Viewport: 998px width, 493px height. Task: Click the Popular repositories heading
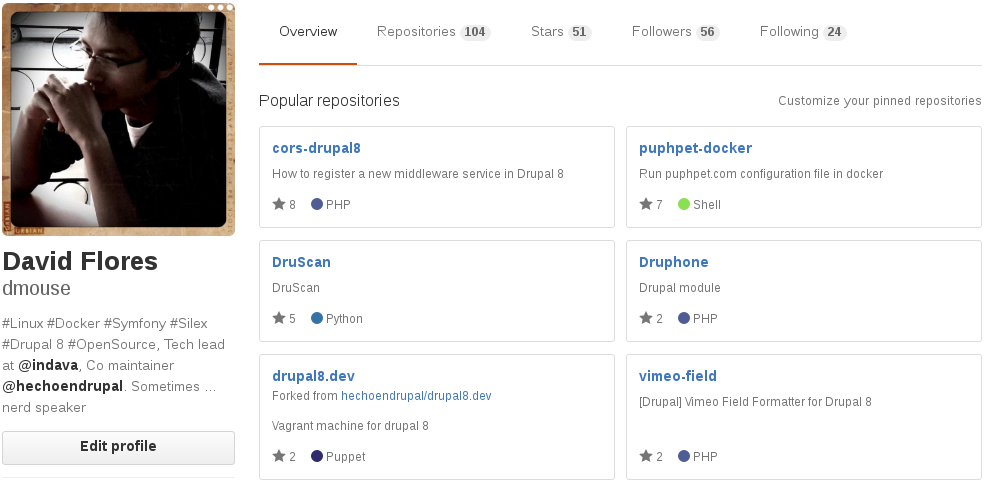[x=329, y=101]
